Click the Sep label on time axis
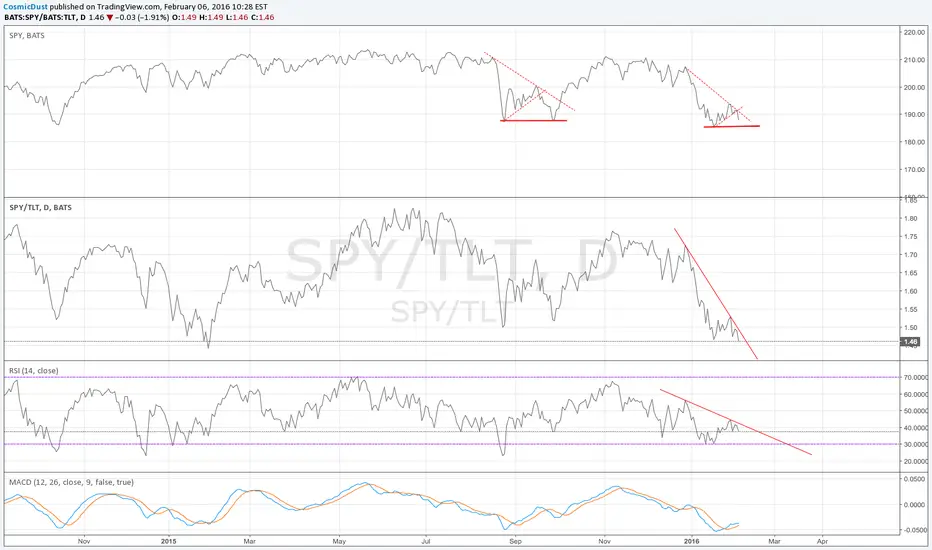Image resolution: width=932 pixels, height=550 pixels. click(x=515, y=542)
